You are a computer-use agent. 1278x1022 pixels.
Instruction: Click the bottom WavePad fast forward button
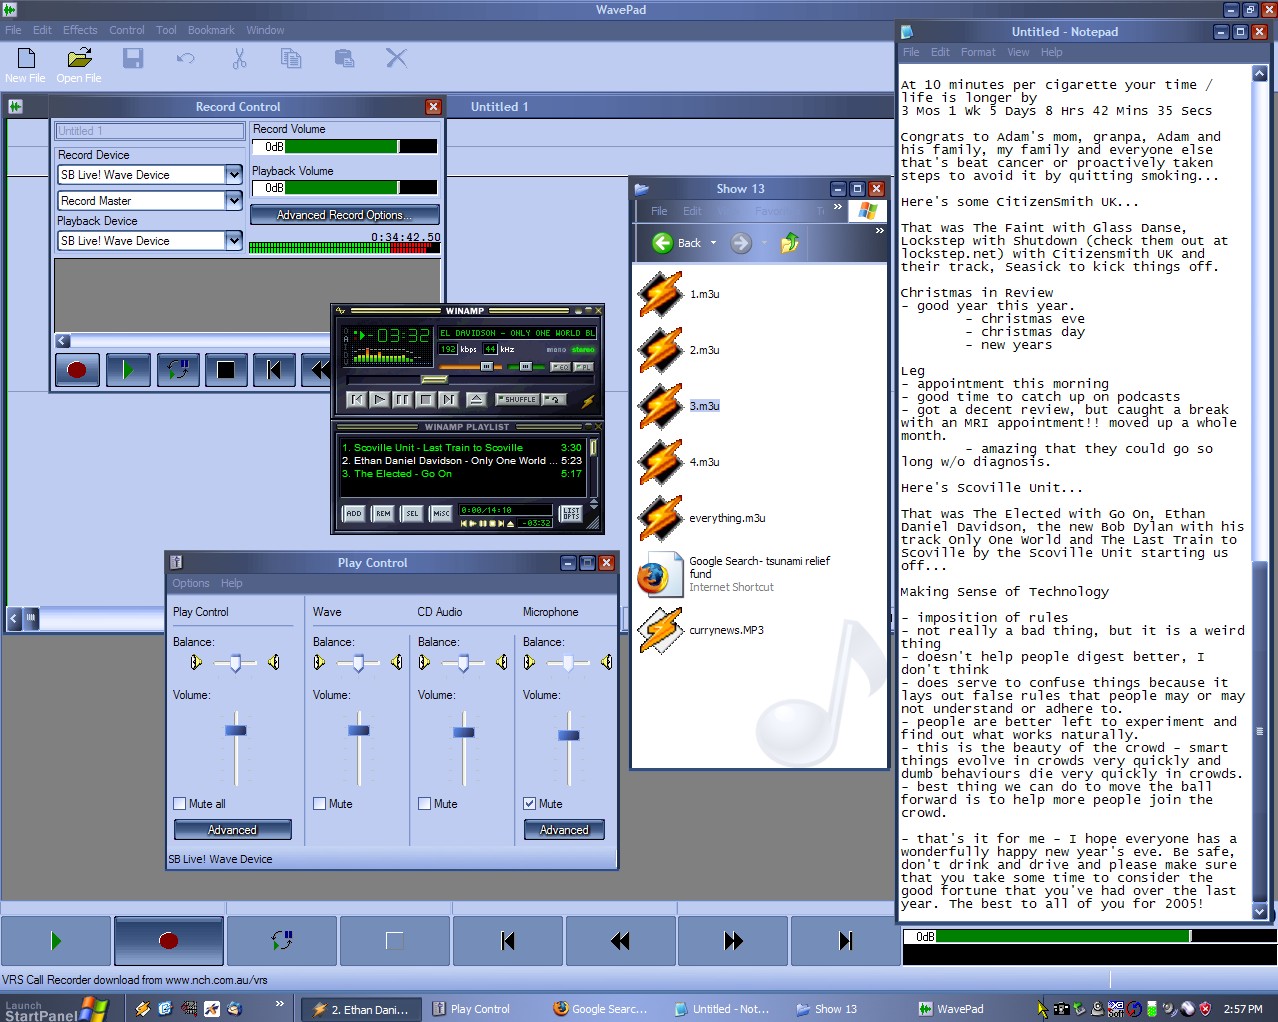[733, 940]
